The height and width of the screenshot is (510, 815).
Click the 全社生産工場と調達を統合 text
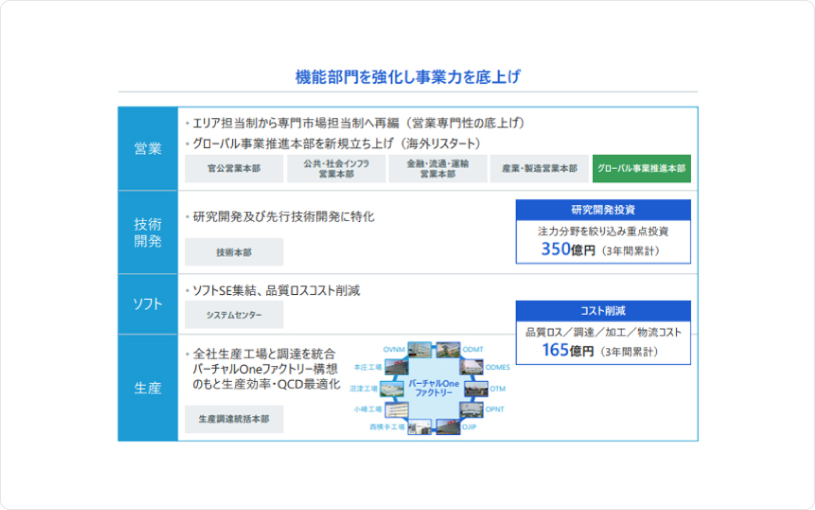click(x=264, y=354)
